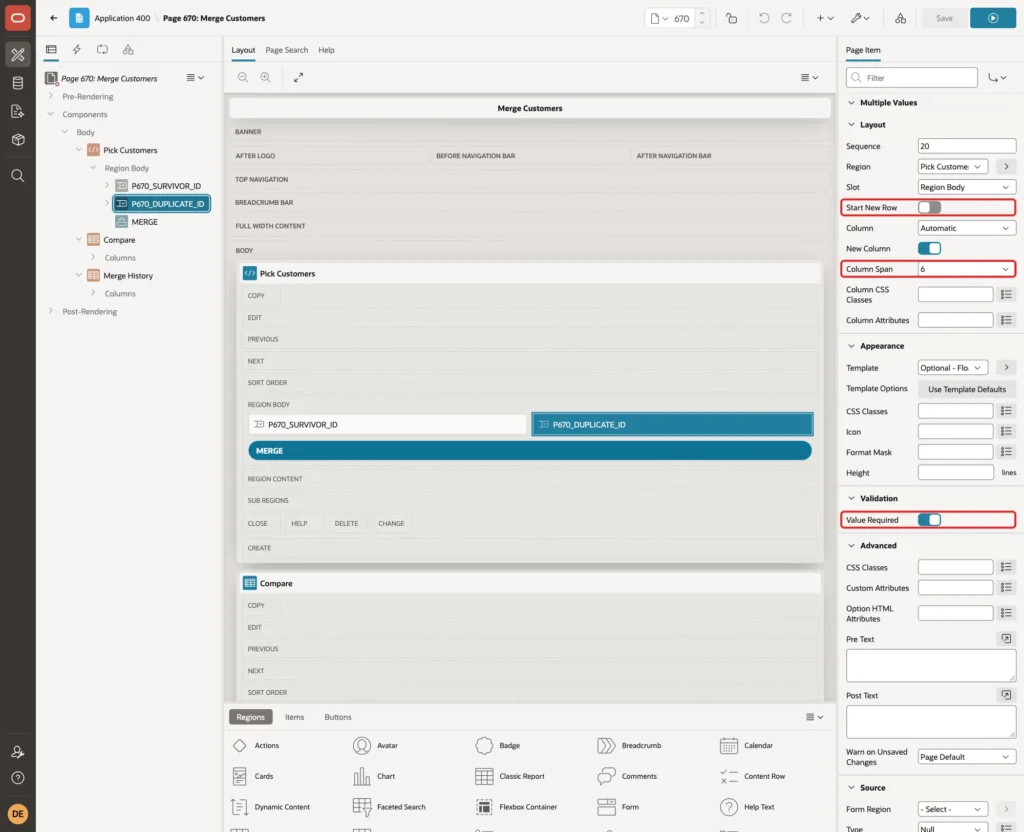This screenshot has height=832, width=1024.
Task: Click the back arrow next to Application 400
Action: [x=54, y=18]
